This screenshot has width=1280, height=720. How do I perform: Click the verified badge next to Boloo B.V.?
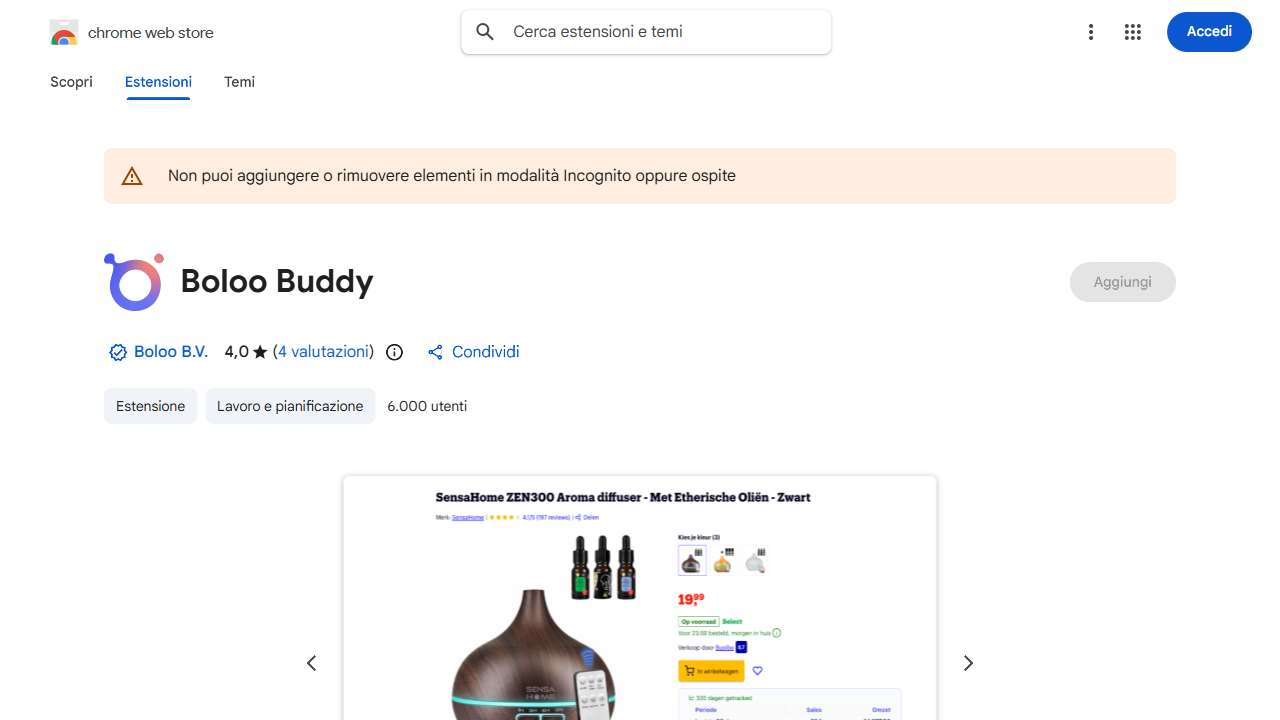(x=118, y=352)
